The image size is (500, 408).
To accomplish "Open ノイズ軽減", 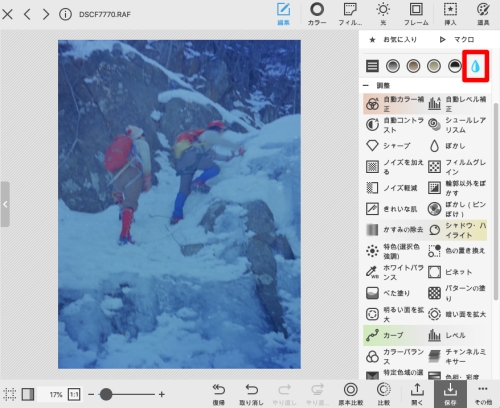I will pyautogui.click(x=395, y=188).
